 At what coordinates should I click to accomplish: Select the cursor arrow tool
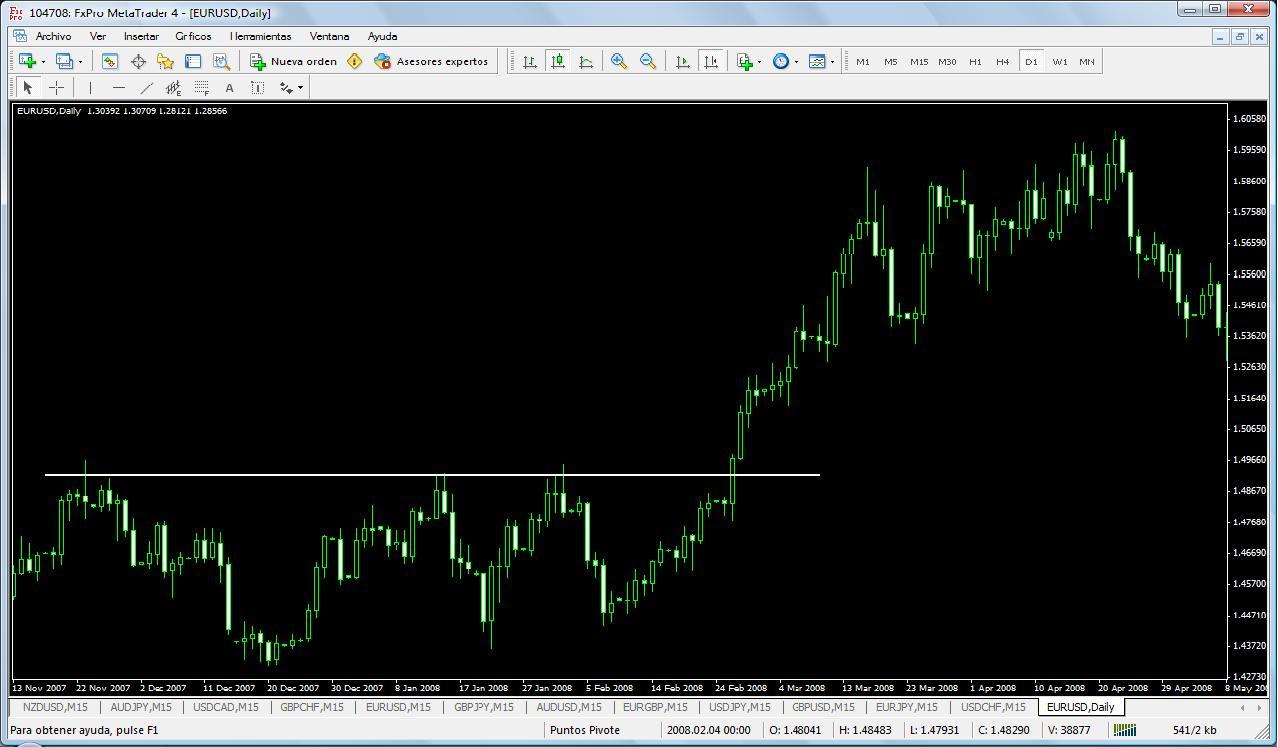[x=28, y=87]
